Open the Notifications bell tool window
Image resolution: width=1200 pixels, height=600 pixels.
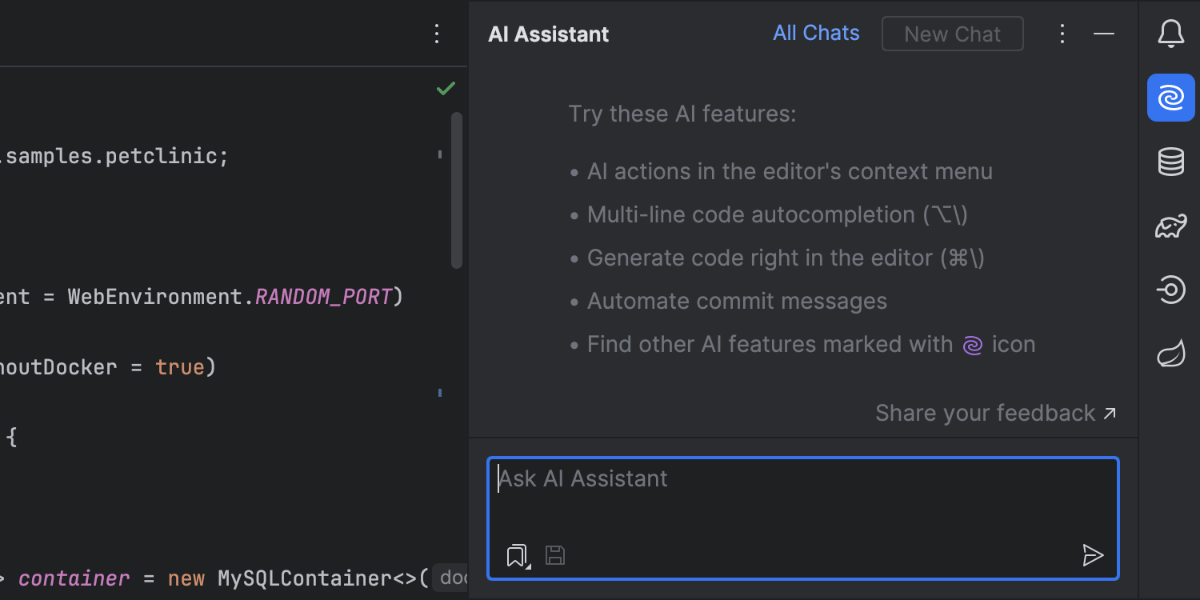[1170, 35]
